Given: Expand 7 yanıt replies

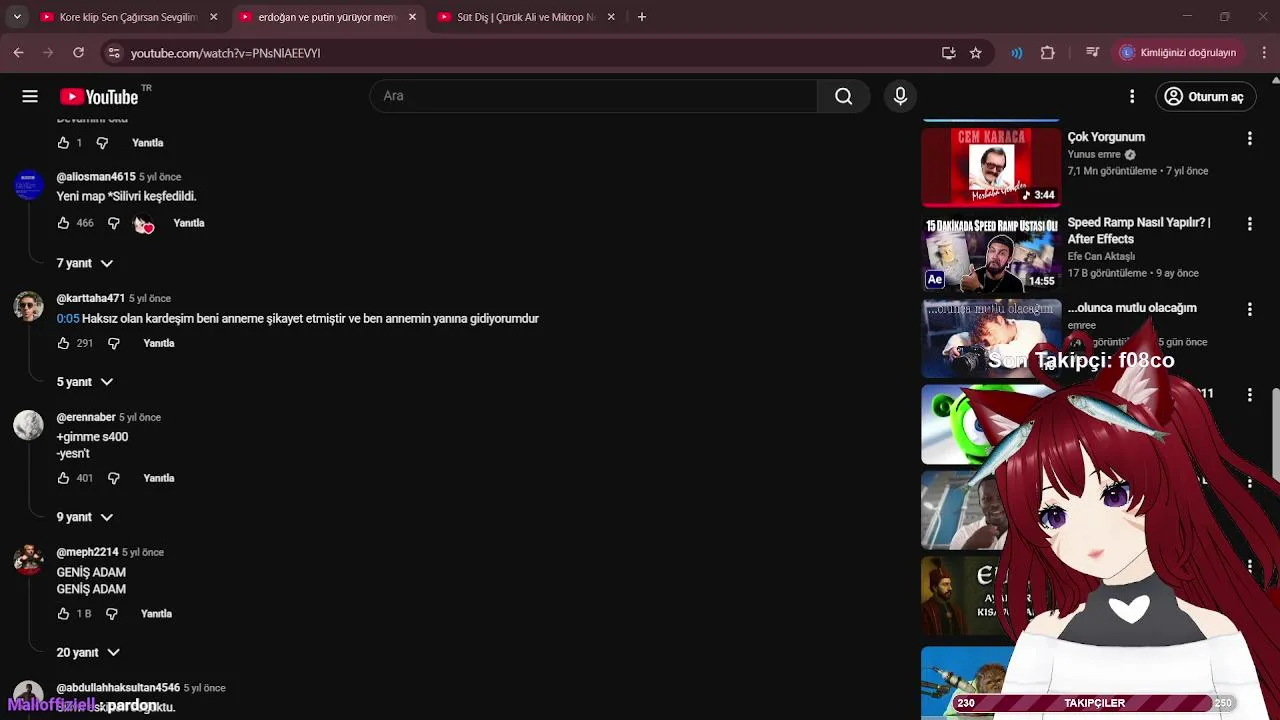Looking at the screenshot, I should point(84,263).
